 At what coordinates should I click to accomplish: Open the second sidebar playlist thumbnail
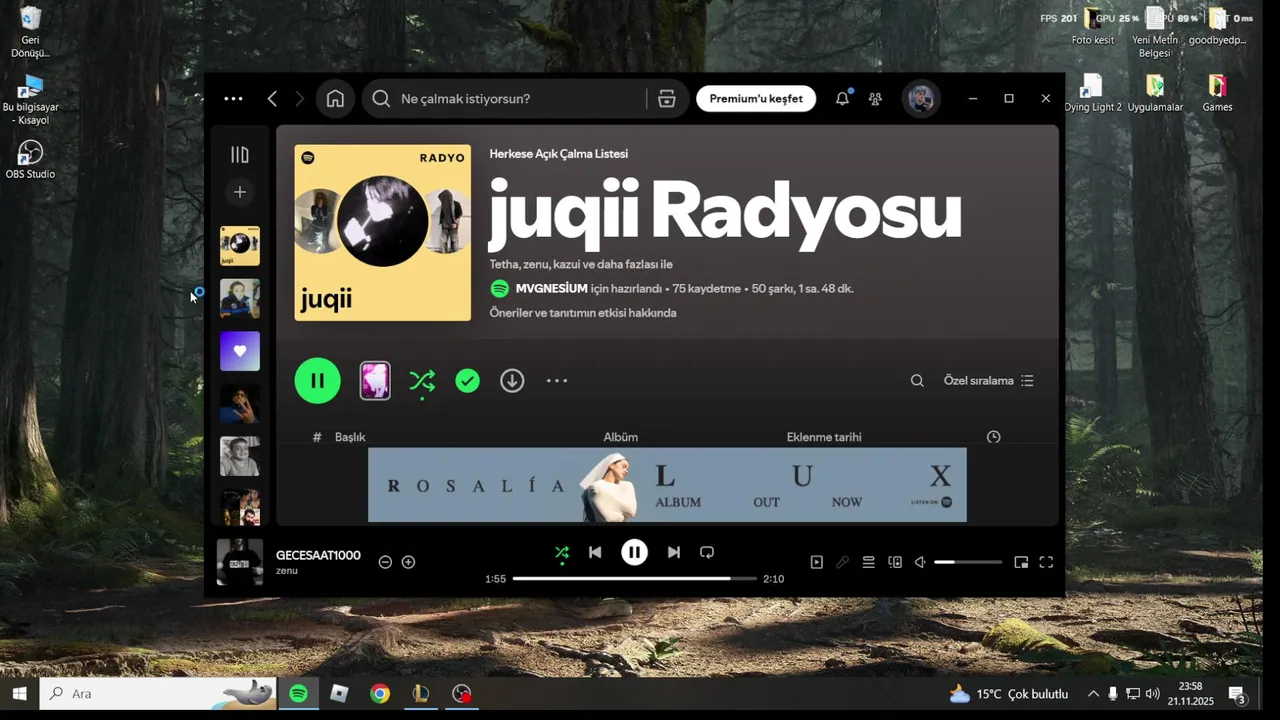[240, 298]
